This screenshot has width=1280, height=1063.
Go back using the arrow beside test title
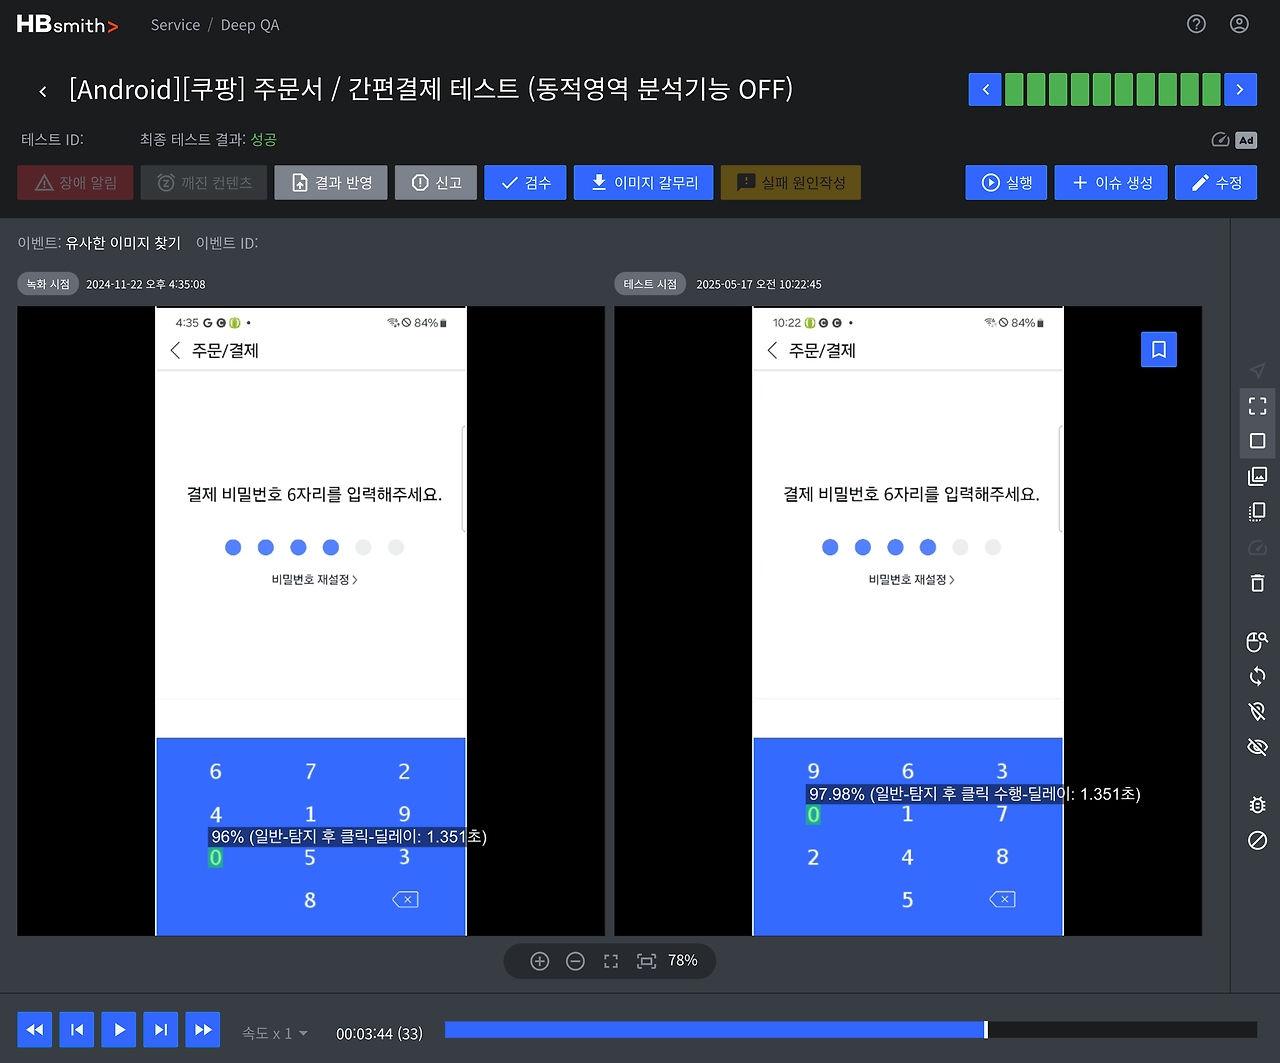43,91
